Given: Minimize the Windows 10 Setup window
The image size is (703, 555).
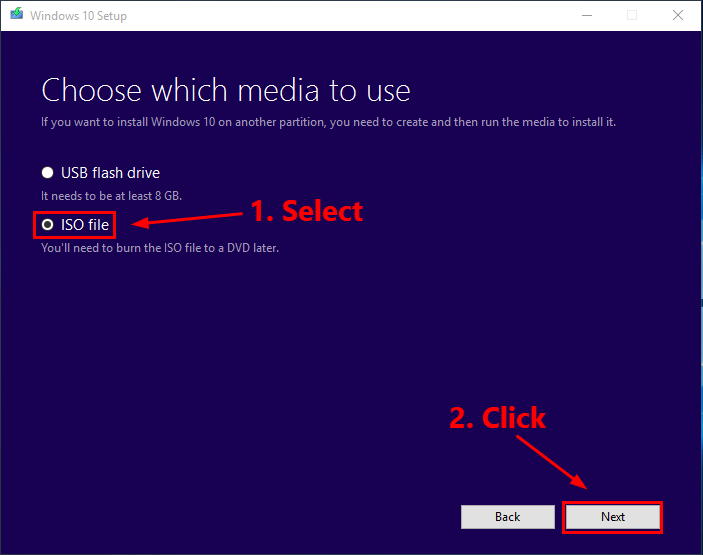Looking at the screenshot, I should click(x=587, y=16).
